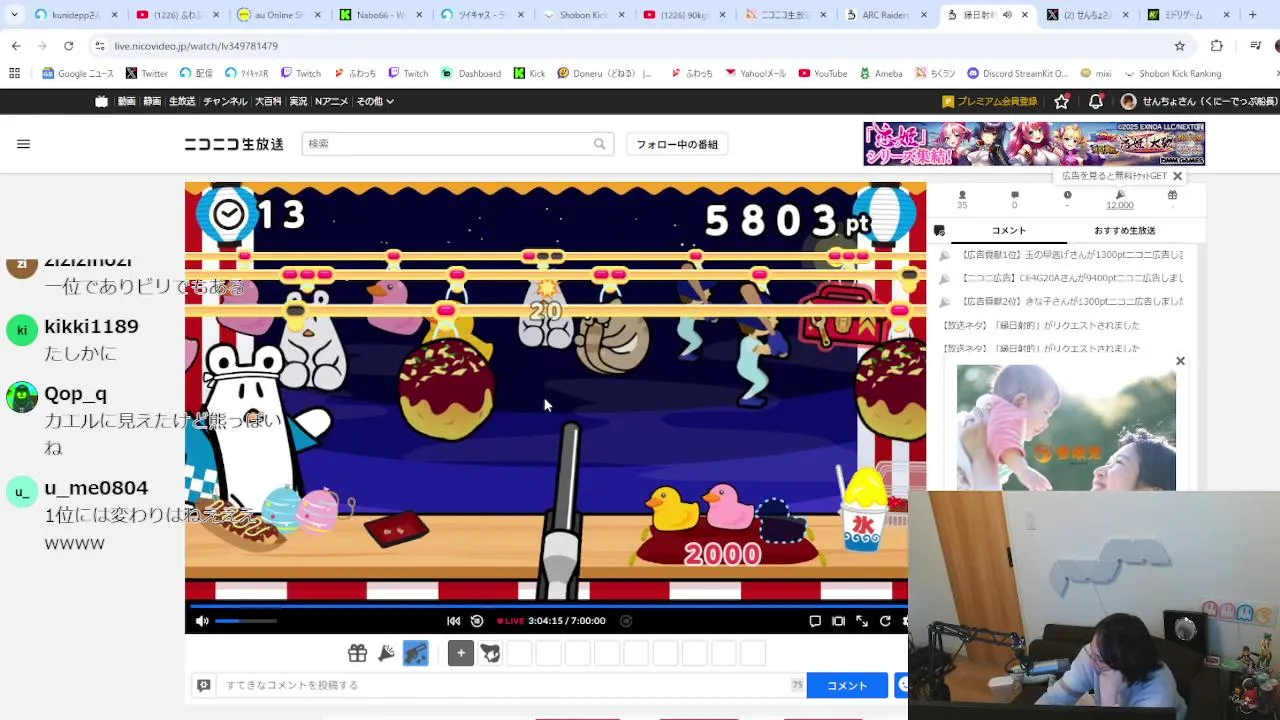Select the shooting gallery gun item
The width and height of the screenshot is (1280, 720).
click(x=415, y=654)
